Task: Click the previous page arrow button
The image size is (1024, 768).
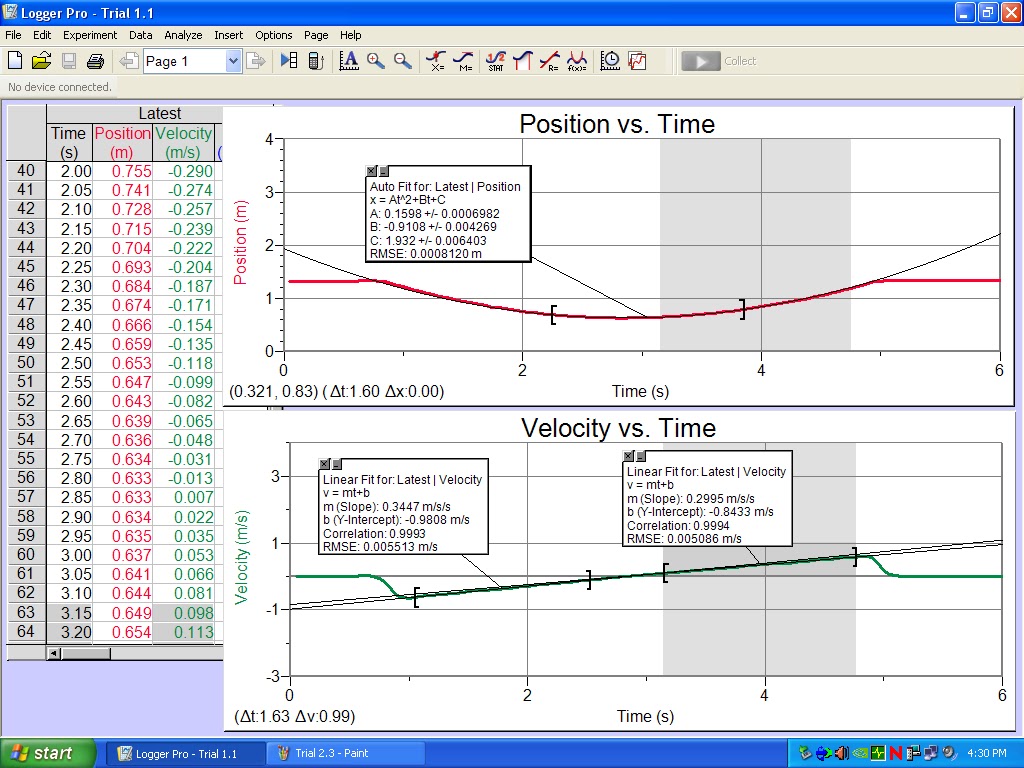Action: click(129, 60)
